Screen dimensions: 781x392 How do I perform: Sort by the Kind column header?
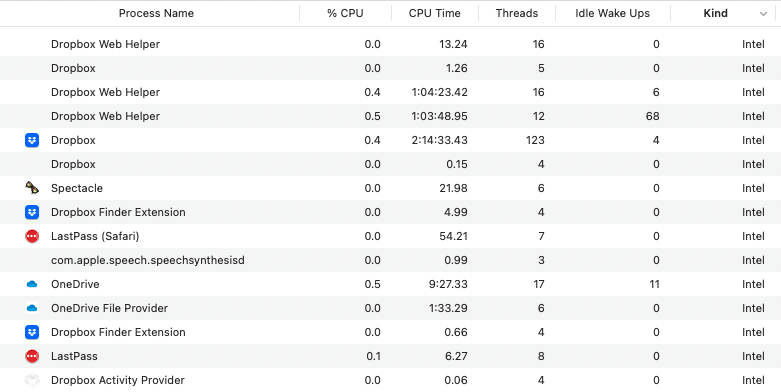click(x=715, y=13)
